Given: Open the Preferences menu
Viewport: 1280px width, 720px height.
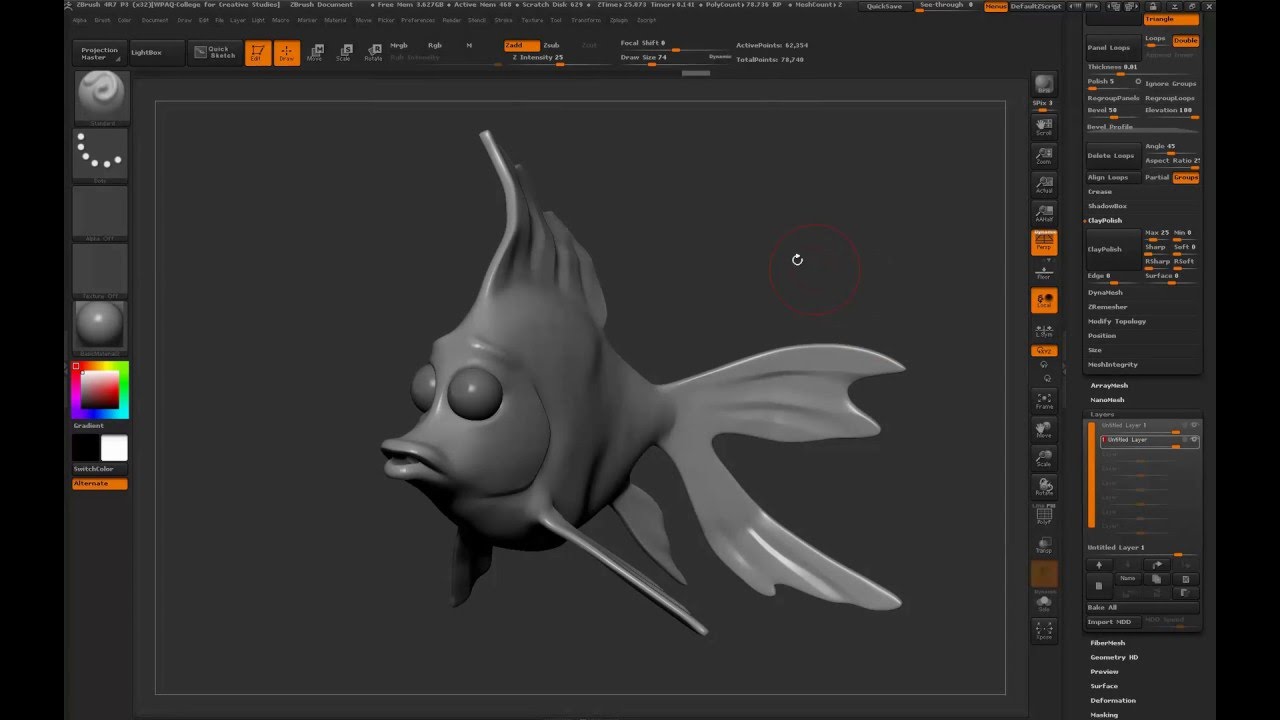Looking at the screenshot, I should [x=418, y=20].
